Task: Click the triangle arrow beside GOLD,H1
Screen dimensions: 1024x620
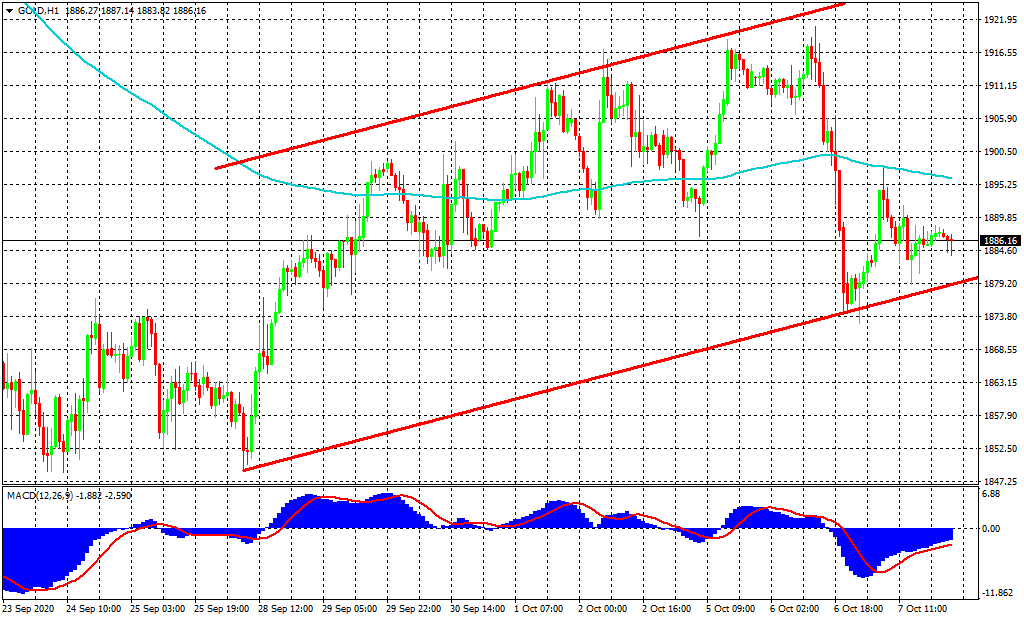Action: 9,10
